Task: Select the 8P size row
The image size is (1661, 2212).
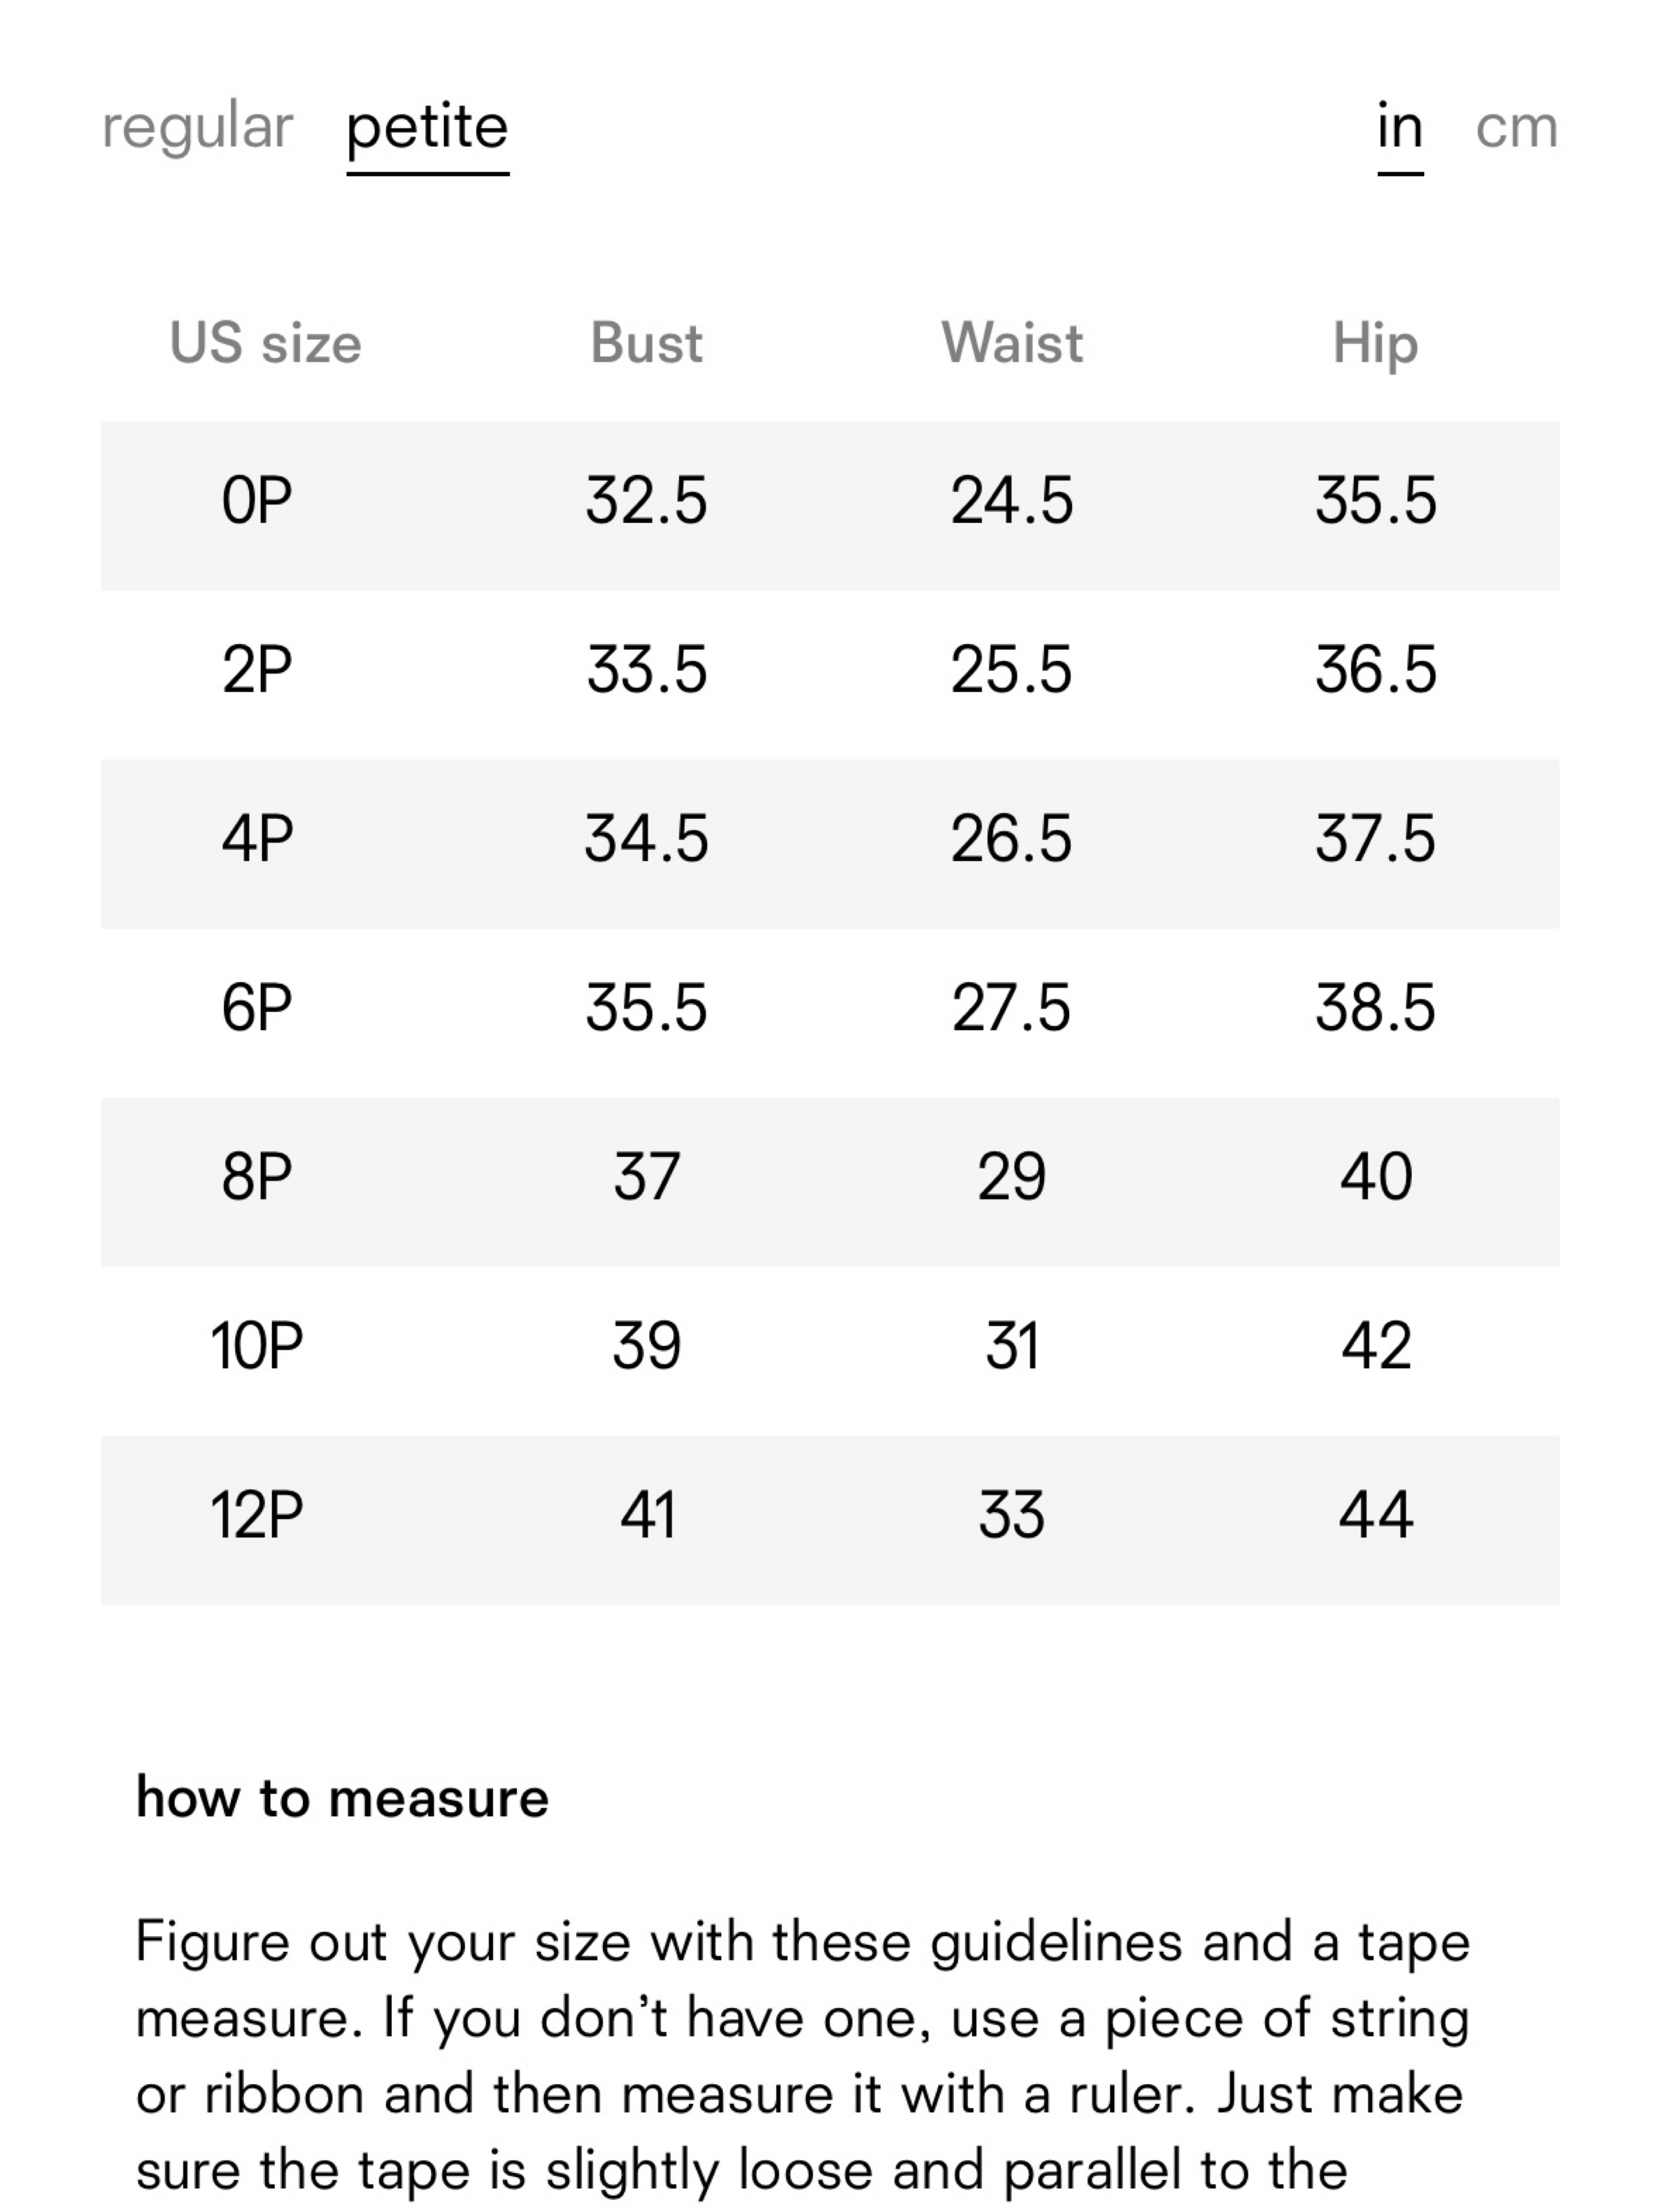Action: pos(830,1182)
